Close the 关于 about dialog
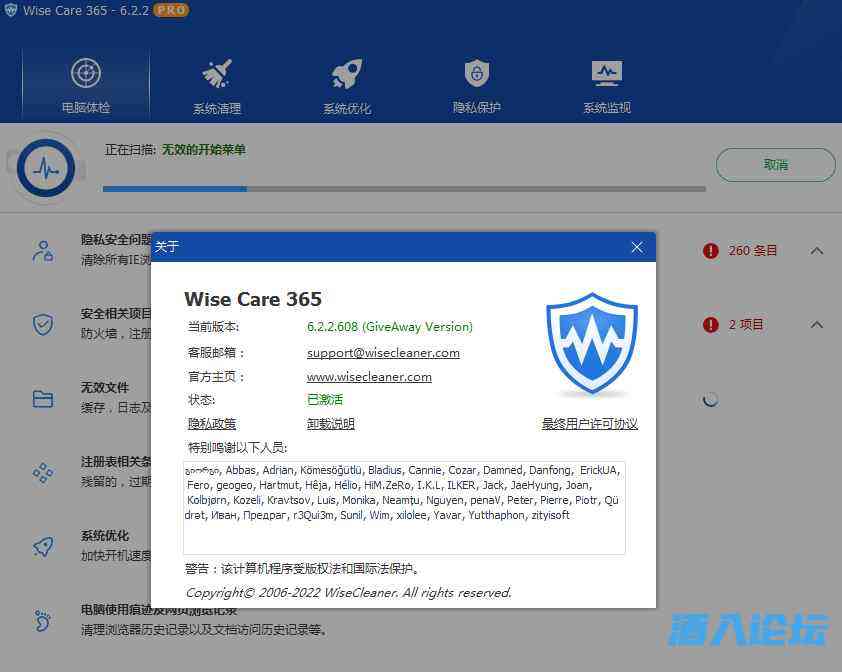The image size is (842, 672). point(637,247)
